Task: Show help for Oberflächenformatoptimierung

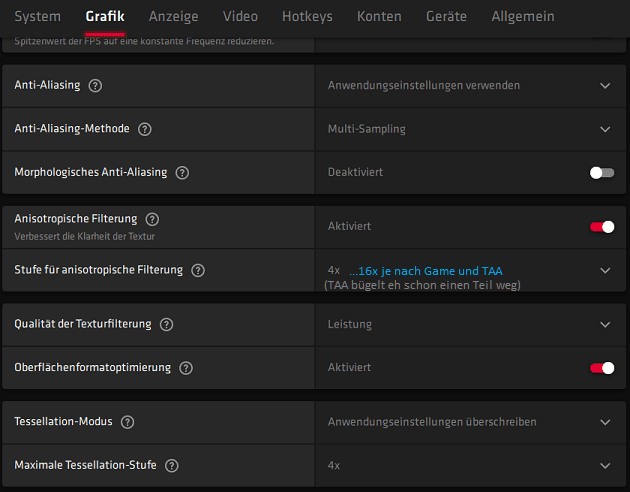Action: coord(186,368)
